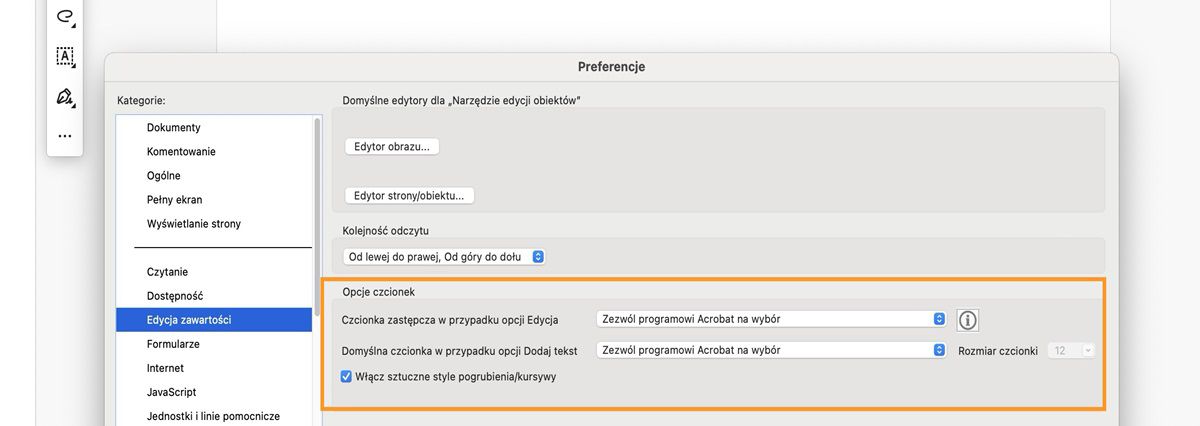The height and width of the screenshot is (426, 1200).
Task: Click the Preferencje dialog title
Action: pyautogui.click(x=611, y=67)
